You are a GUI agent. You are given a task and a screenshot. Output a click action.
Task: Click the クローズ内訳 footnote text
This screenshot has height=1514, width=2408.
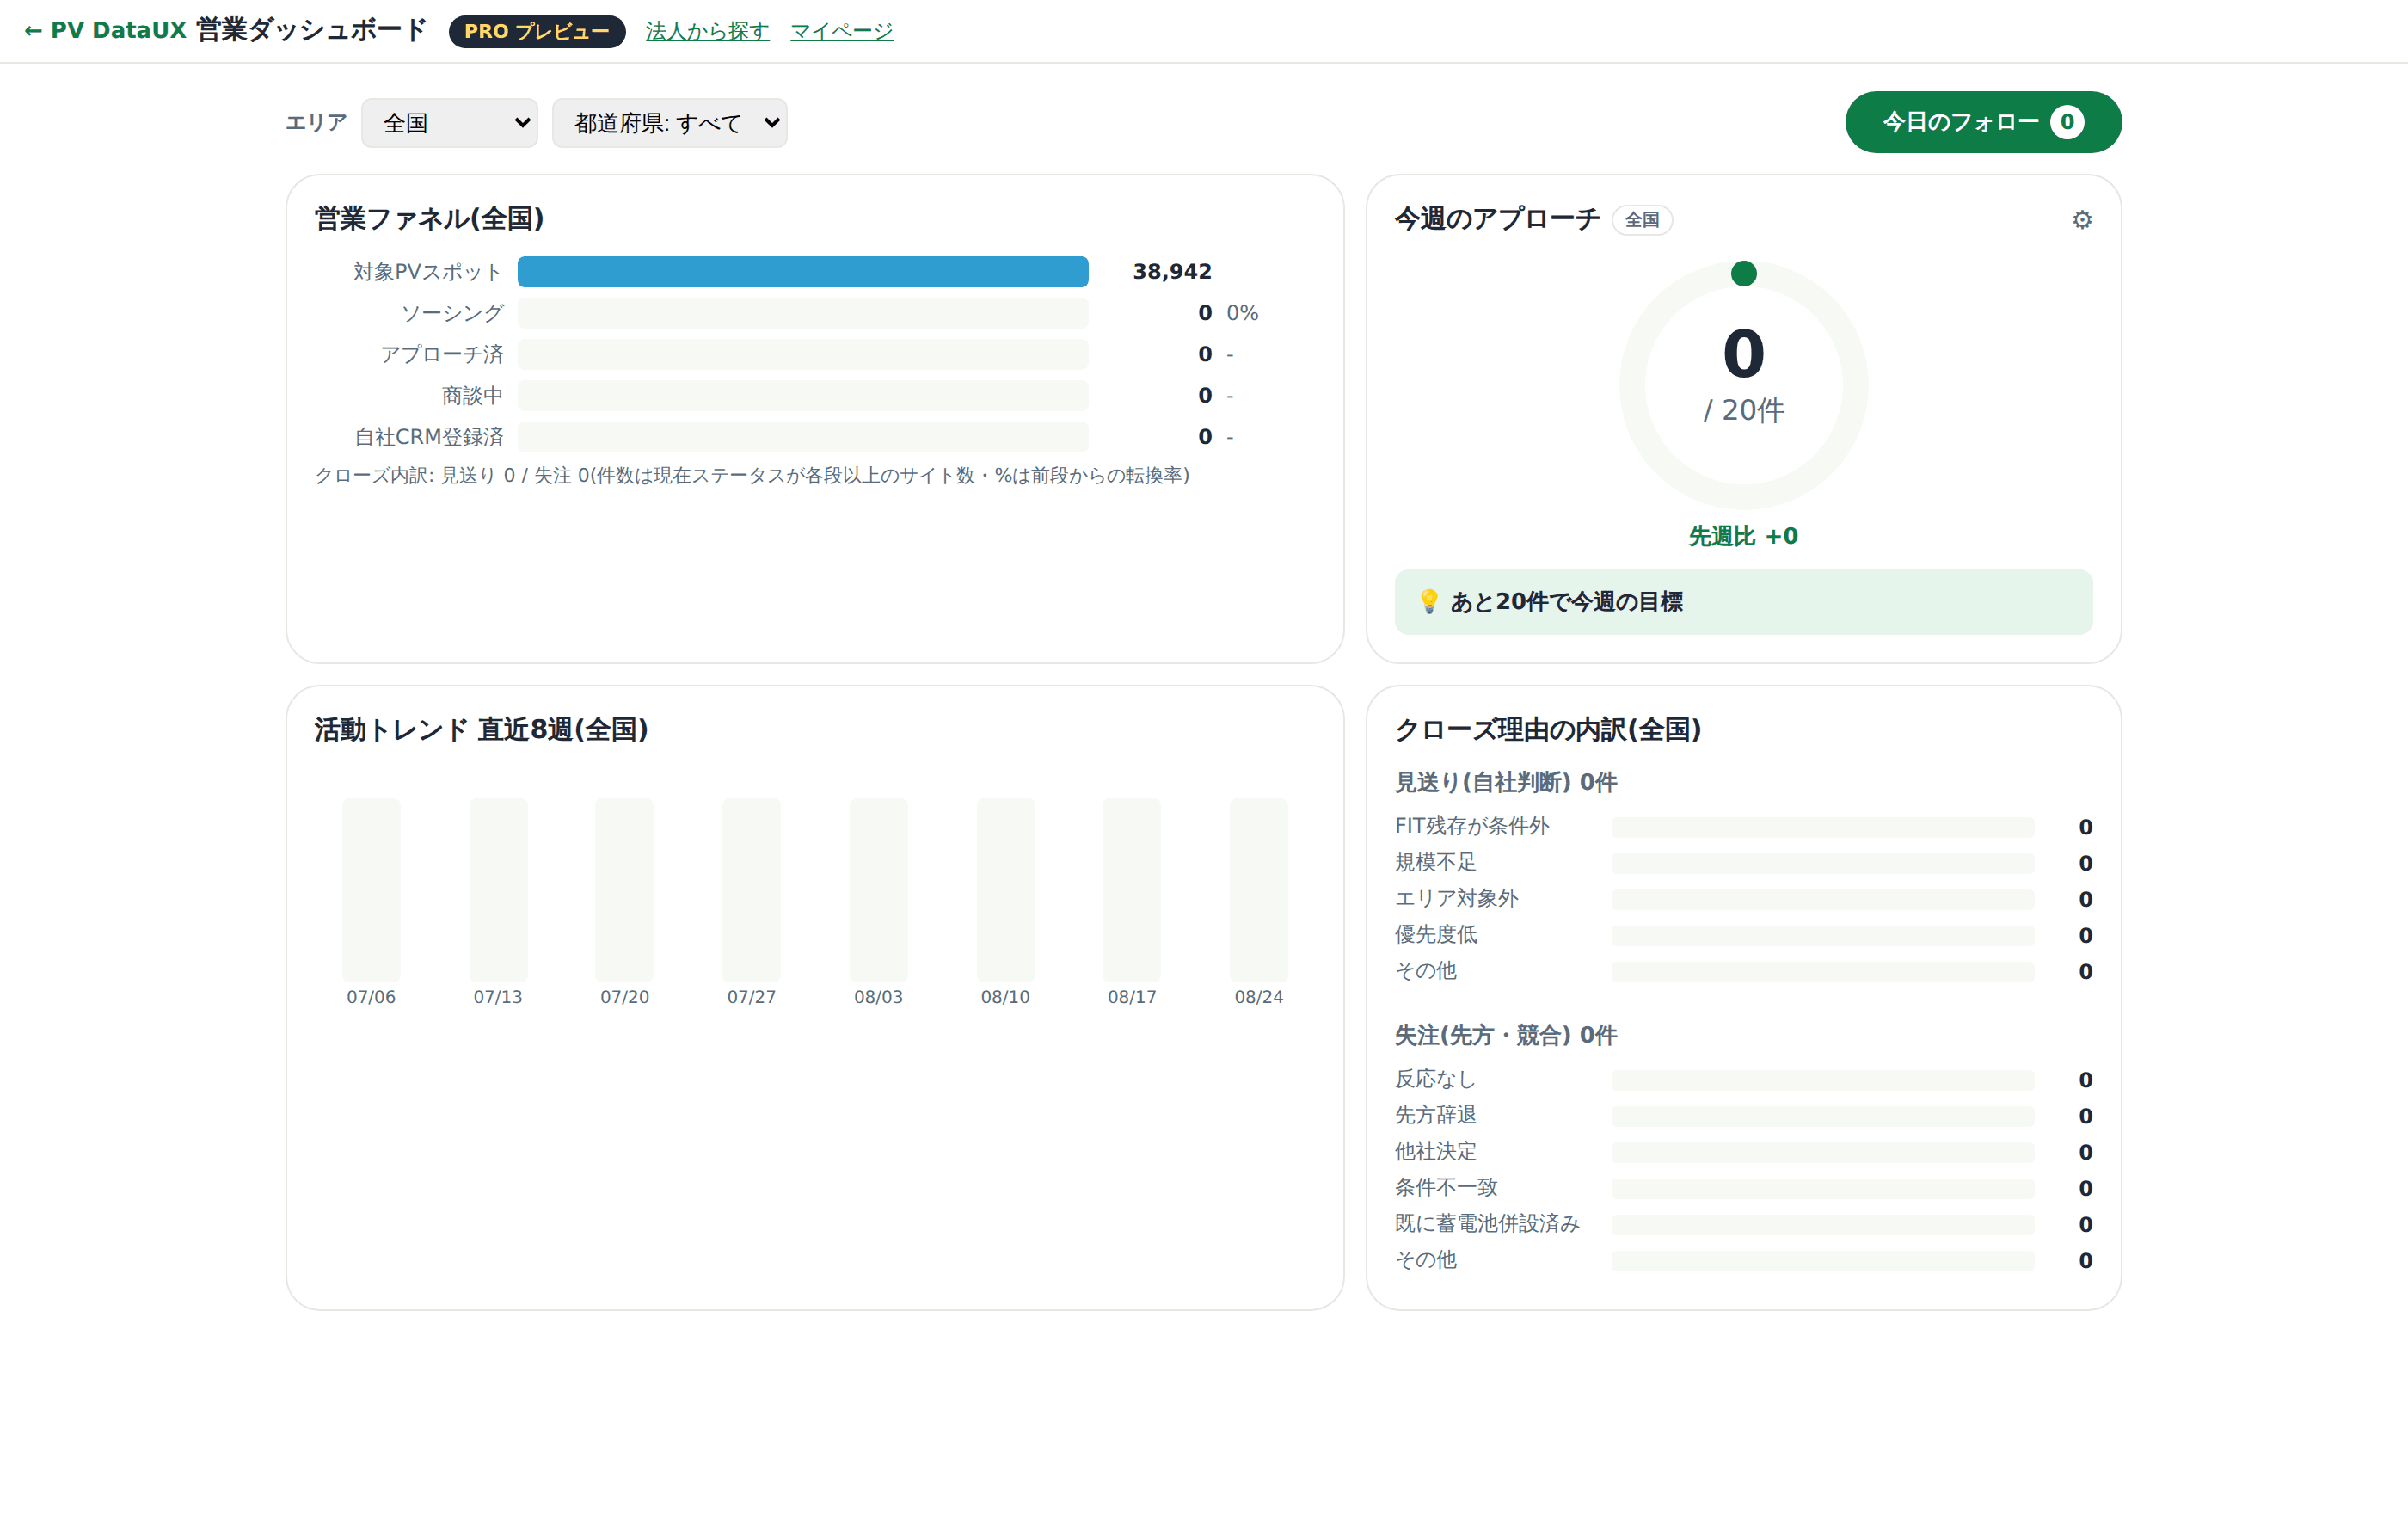(x=752, y=475)
